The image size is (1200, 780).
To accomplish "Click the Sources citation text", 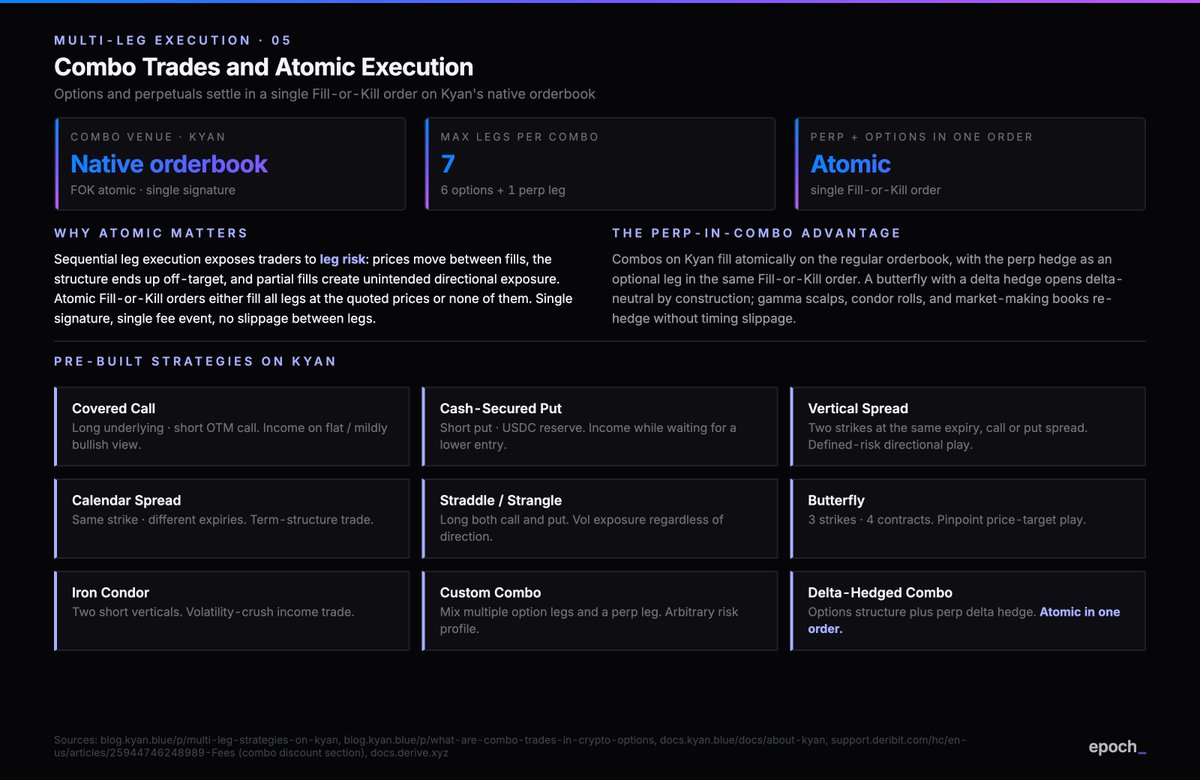I will point(510,745).
